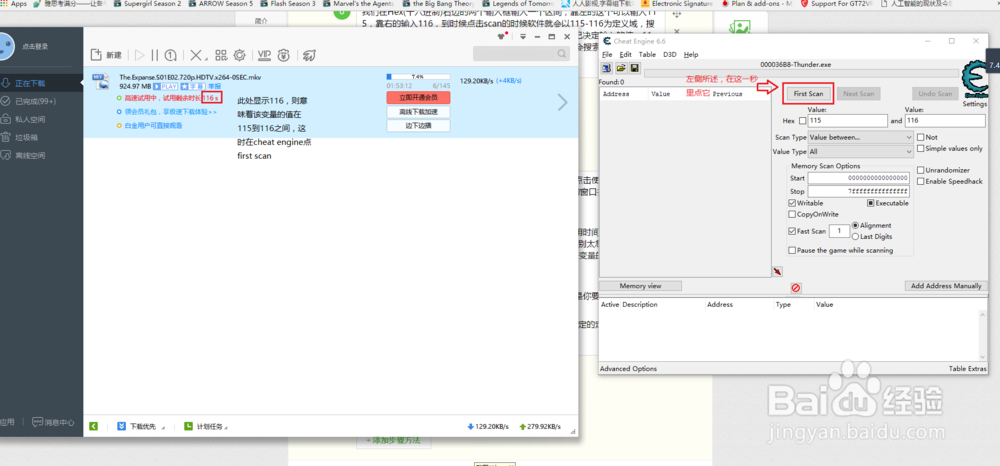Select the Last Digits radio button
1000x466 pixels.
tap(856, 237)
